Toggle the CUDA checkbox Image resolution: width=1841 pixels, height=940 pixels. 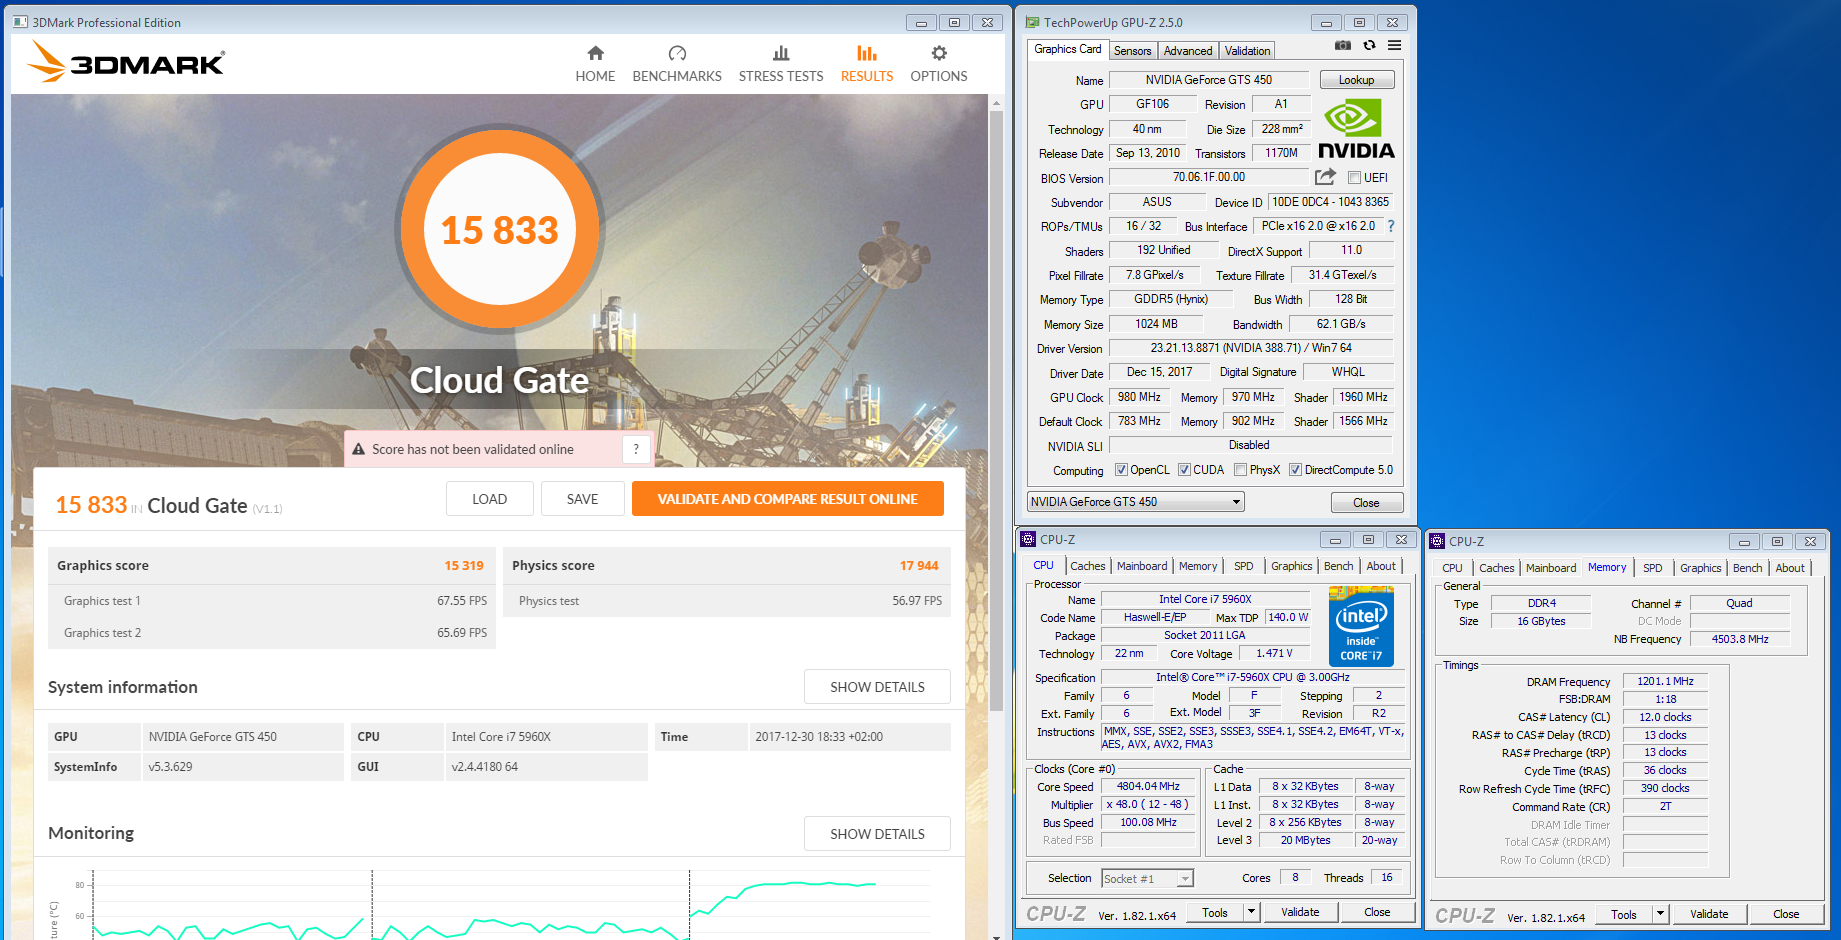(x=1184, y=470)
